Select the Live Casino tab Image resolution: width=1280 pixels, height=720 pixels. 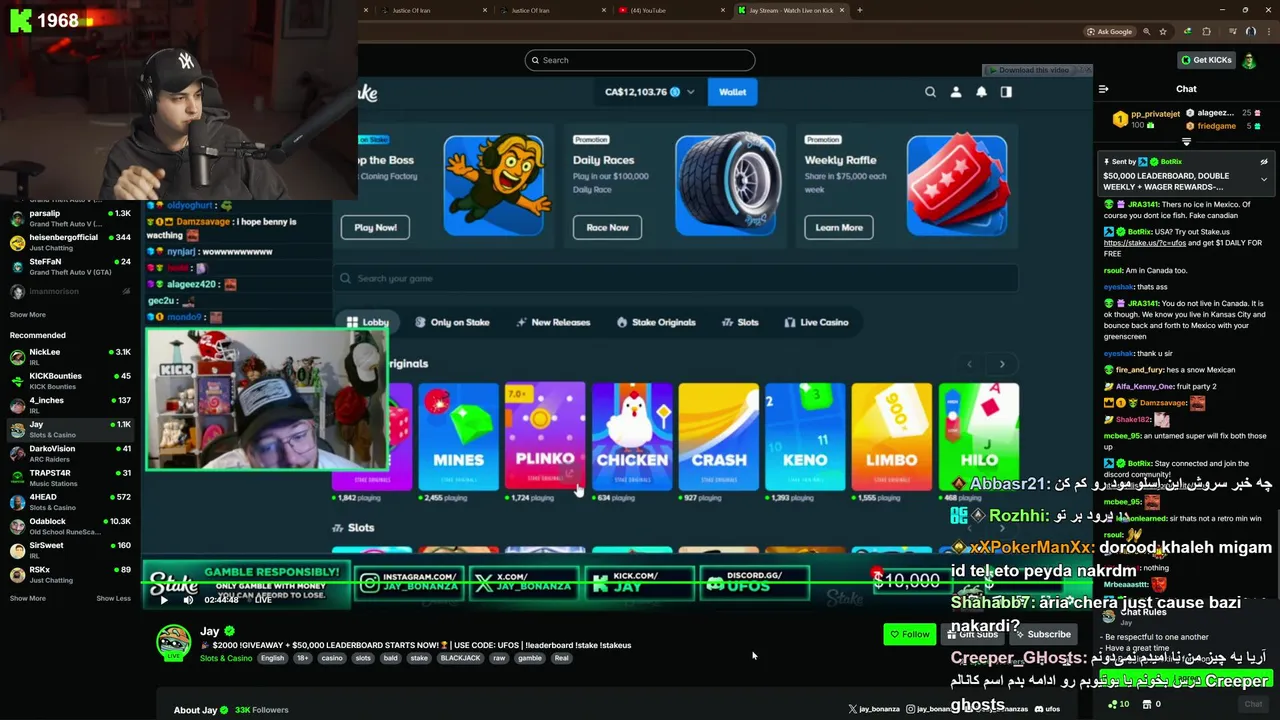point(816,322)
